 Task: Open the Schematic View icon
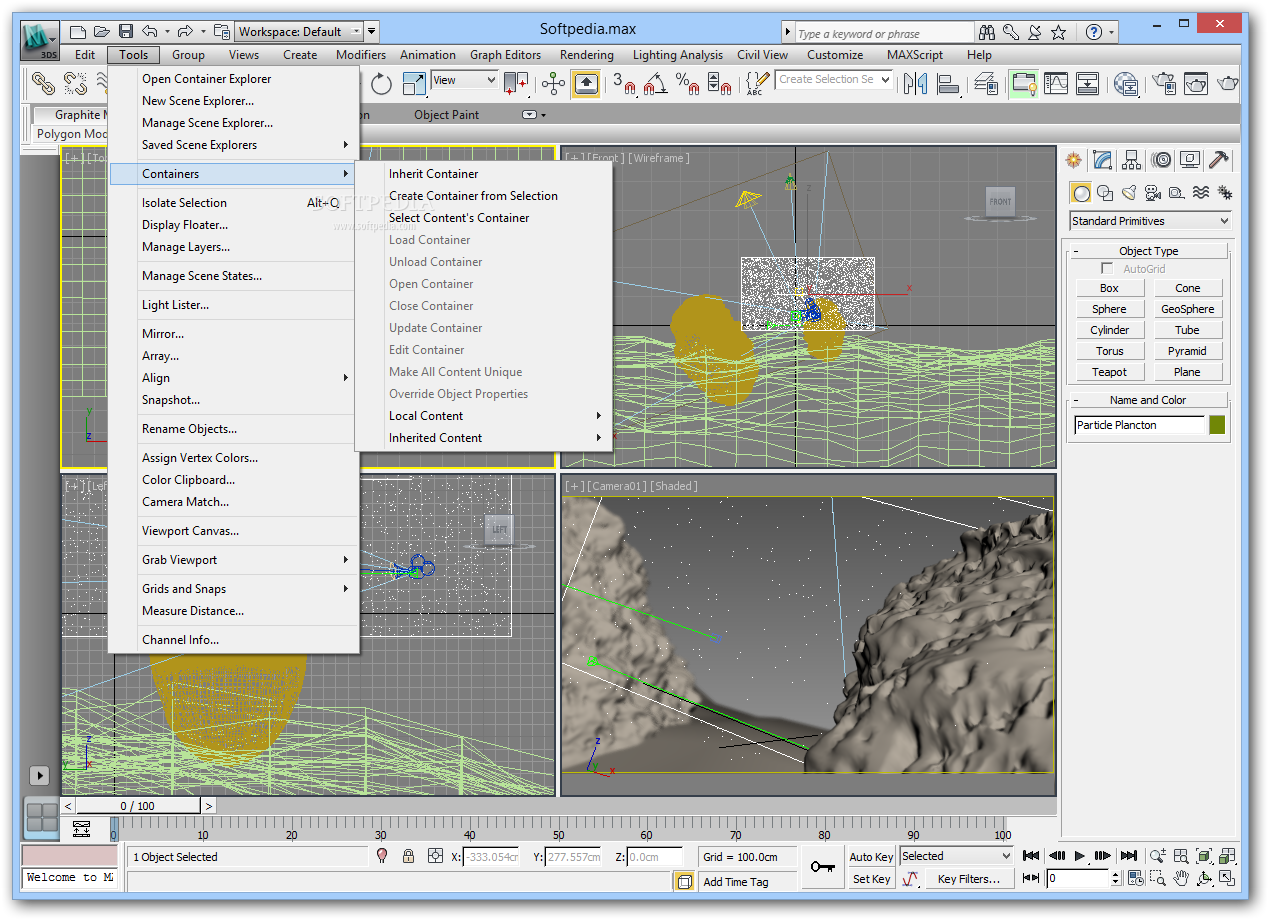[1087, 84]
